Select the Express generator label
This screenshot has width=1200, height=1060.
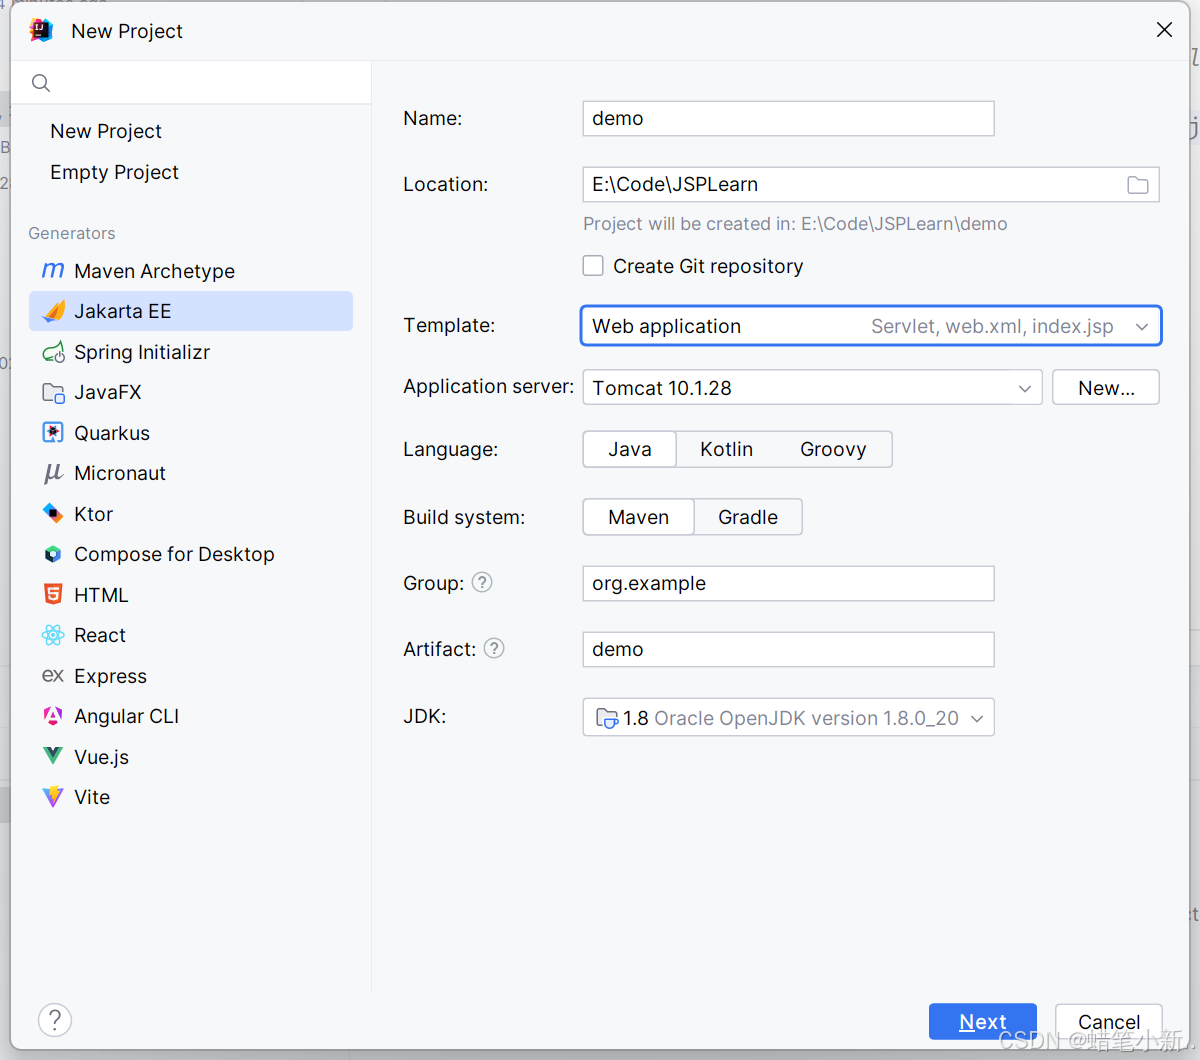110,676
